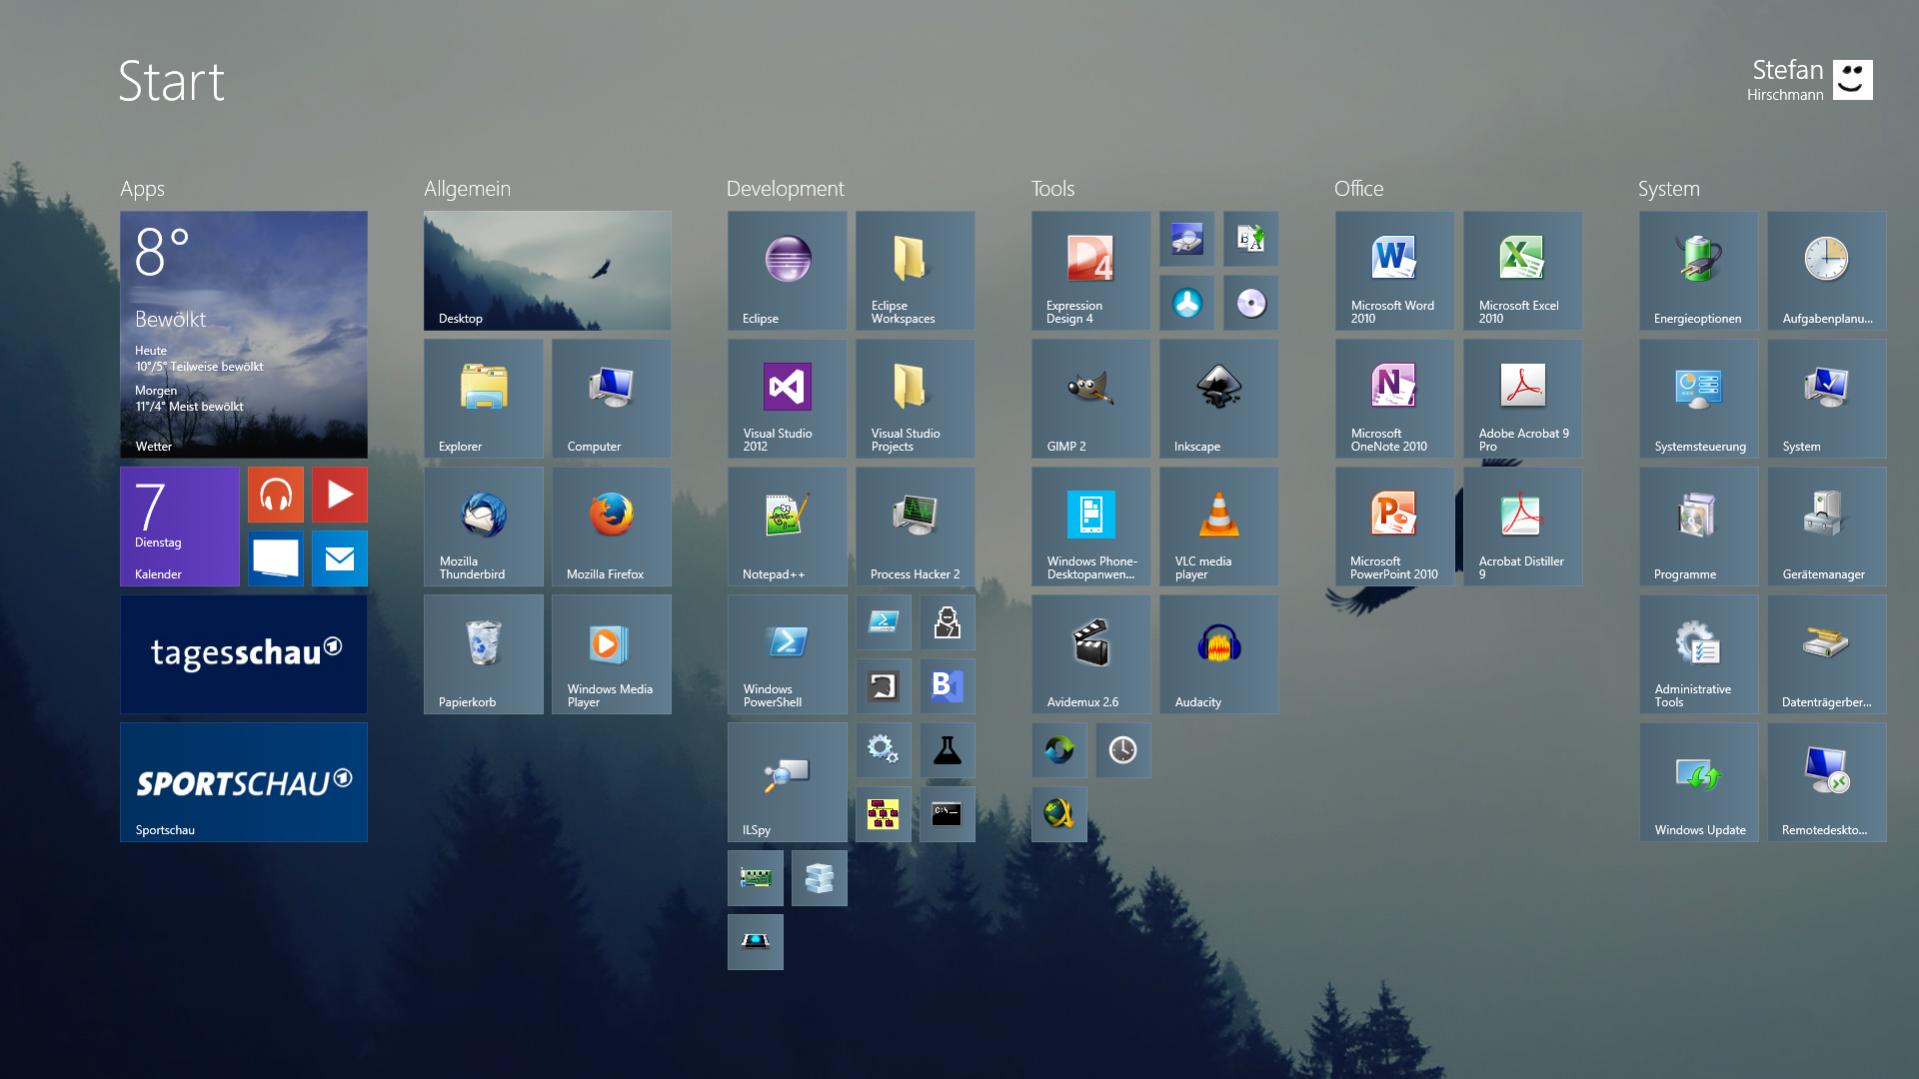Open the Kalender tile
Screen dimensions: 1919x1079
[x=179, y=526]
